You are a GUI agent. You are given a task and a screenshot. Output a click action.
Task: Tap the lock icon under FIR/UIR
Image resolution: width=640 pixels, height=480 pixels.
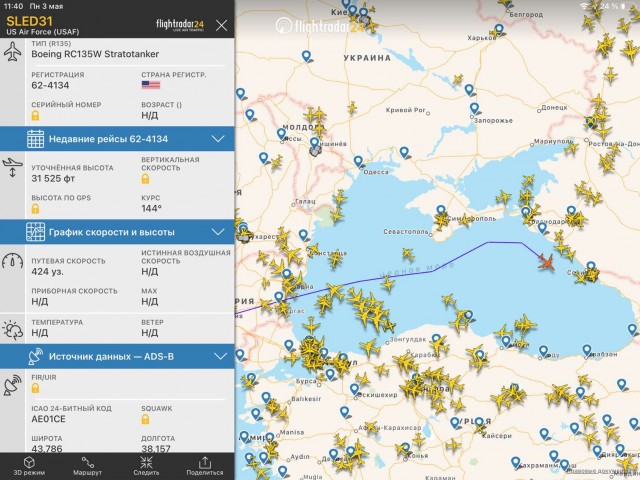[x=36, y=388]
